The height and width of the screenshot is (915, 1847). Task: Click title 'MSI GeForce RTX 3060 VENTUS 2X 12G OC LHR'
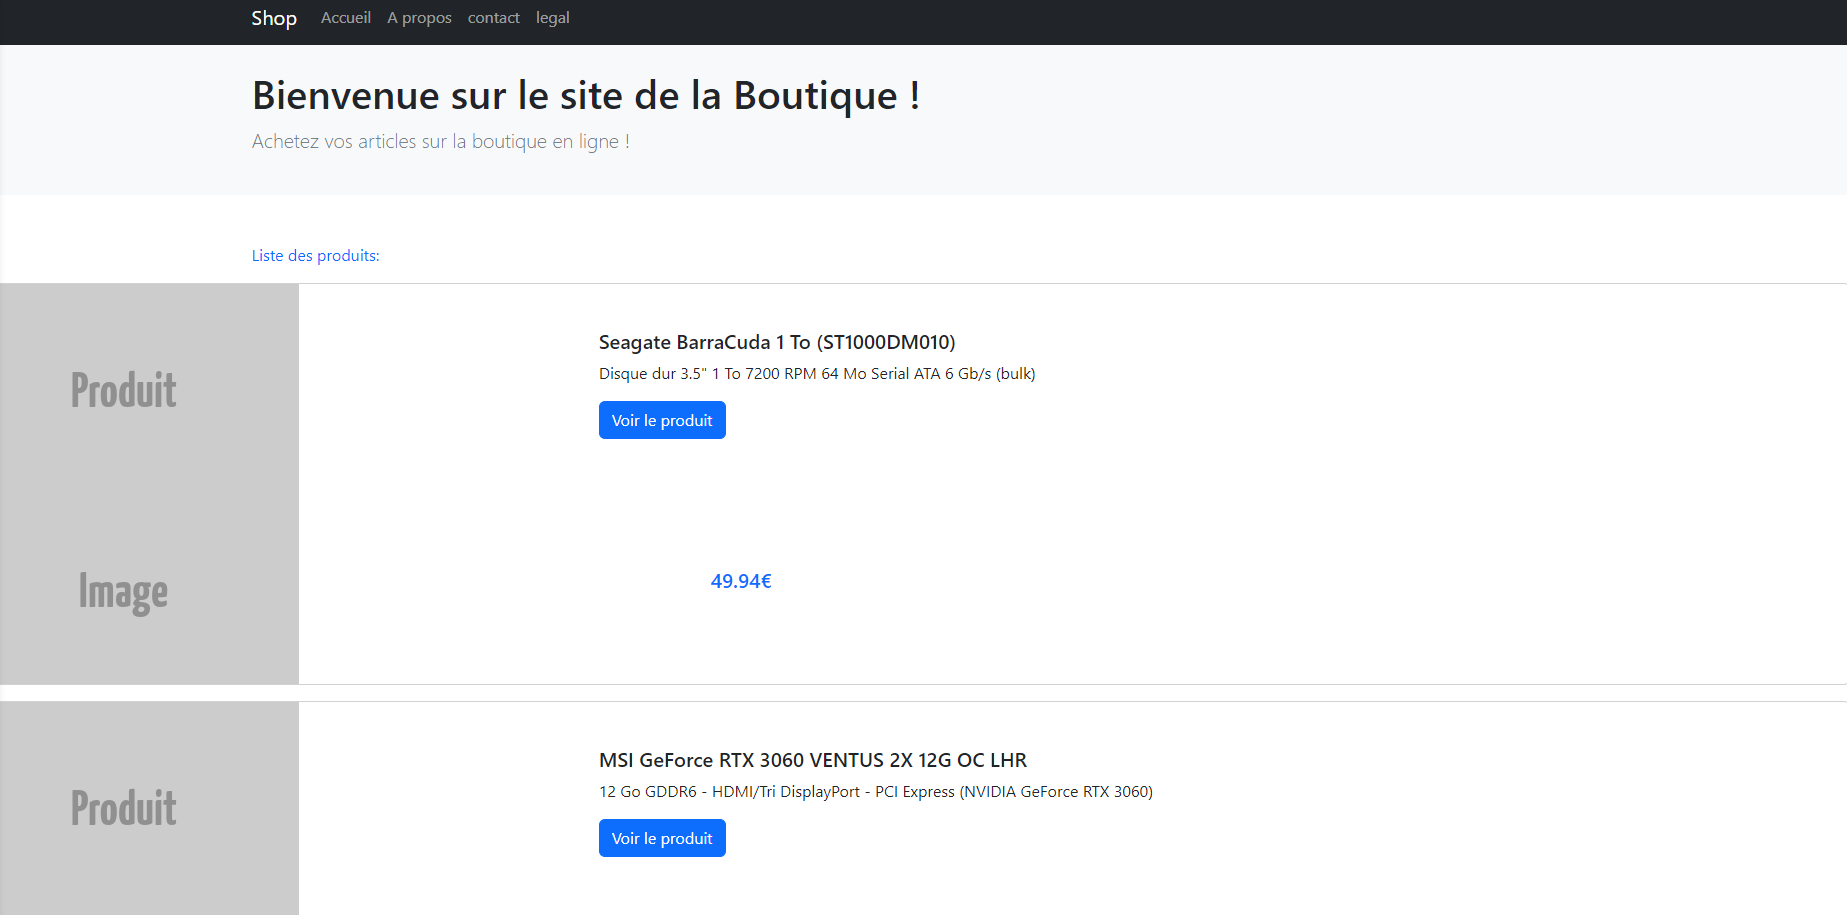tap(813, 760)
